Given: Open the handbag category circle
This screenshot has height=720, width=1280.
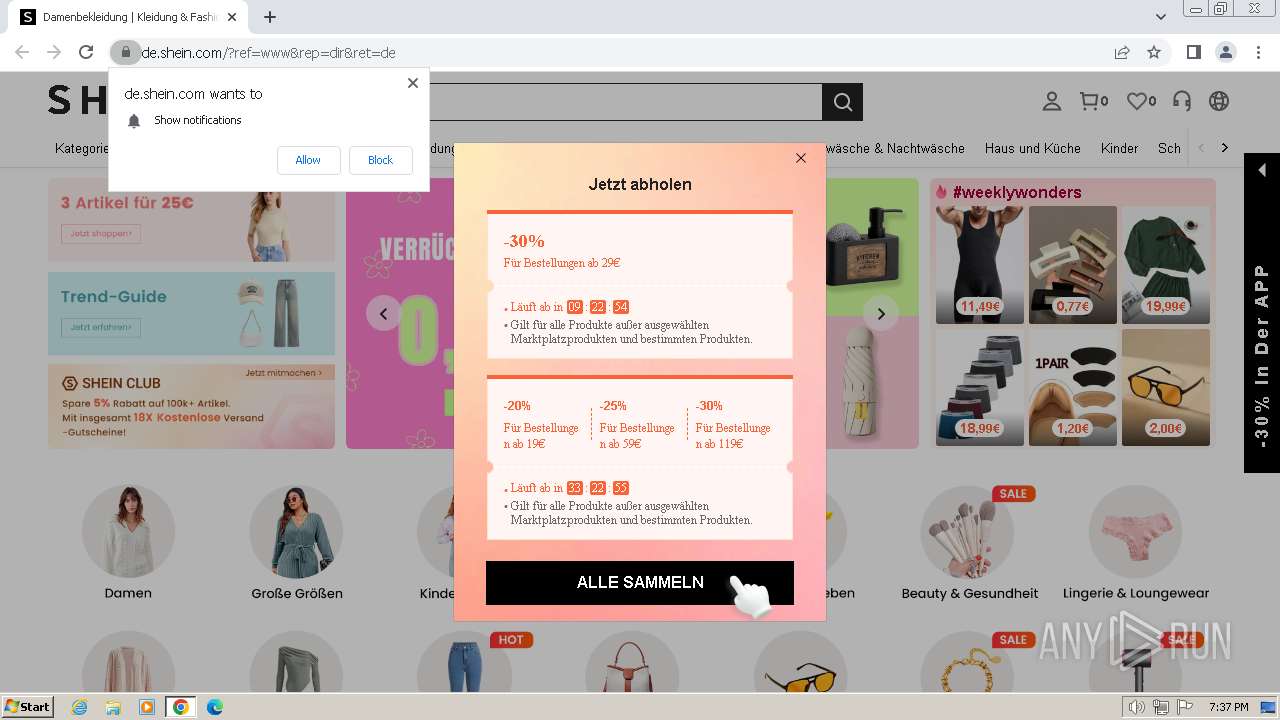Looking at the screenshot, I should click(x=632, y=661).
